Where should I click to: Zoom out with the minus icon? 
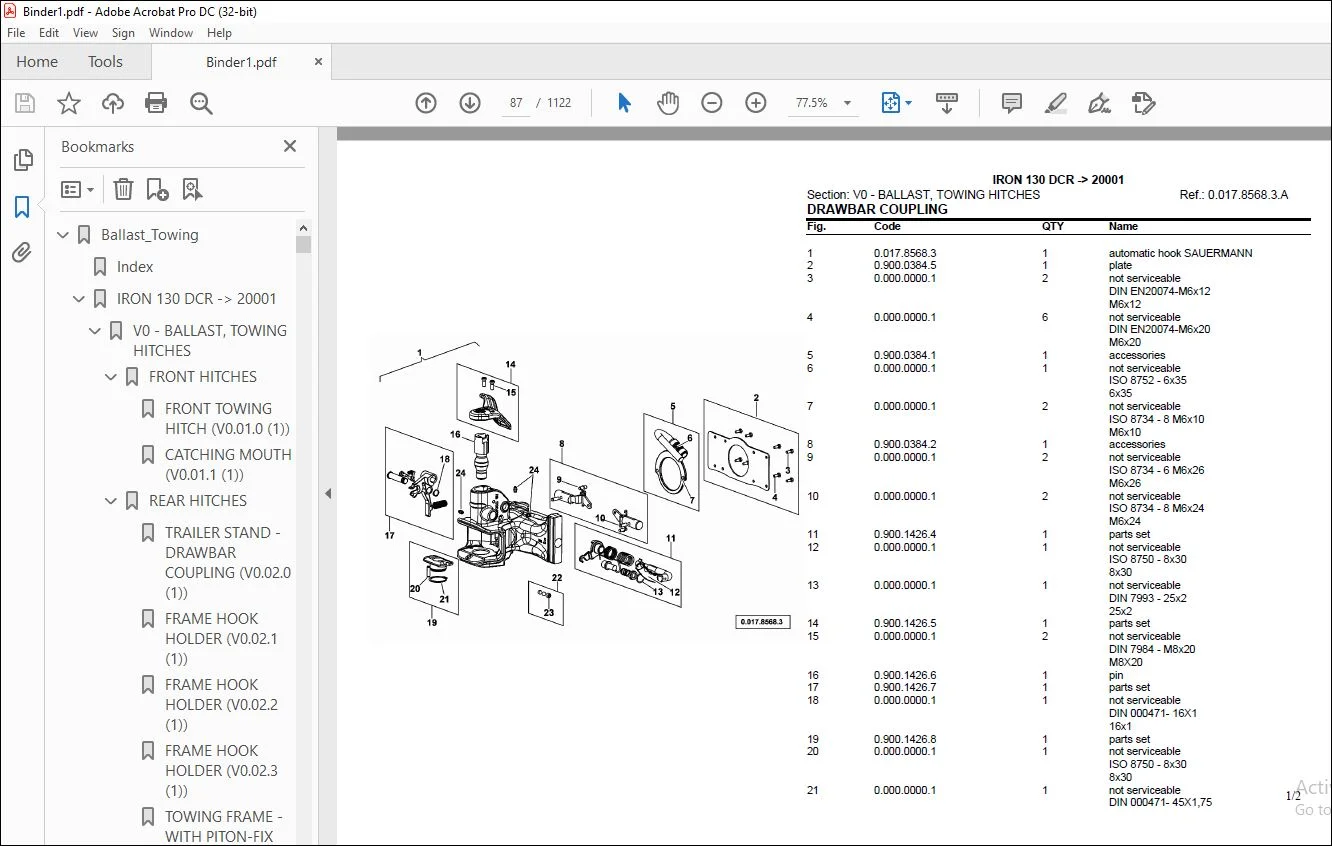coord(712,103)
